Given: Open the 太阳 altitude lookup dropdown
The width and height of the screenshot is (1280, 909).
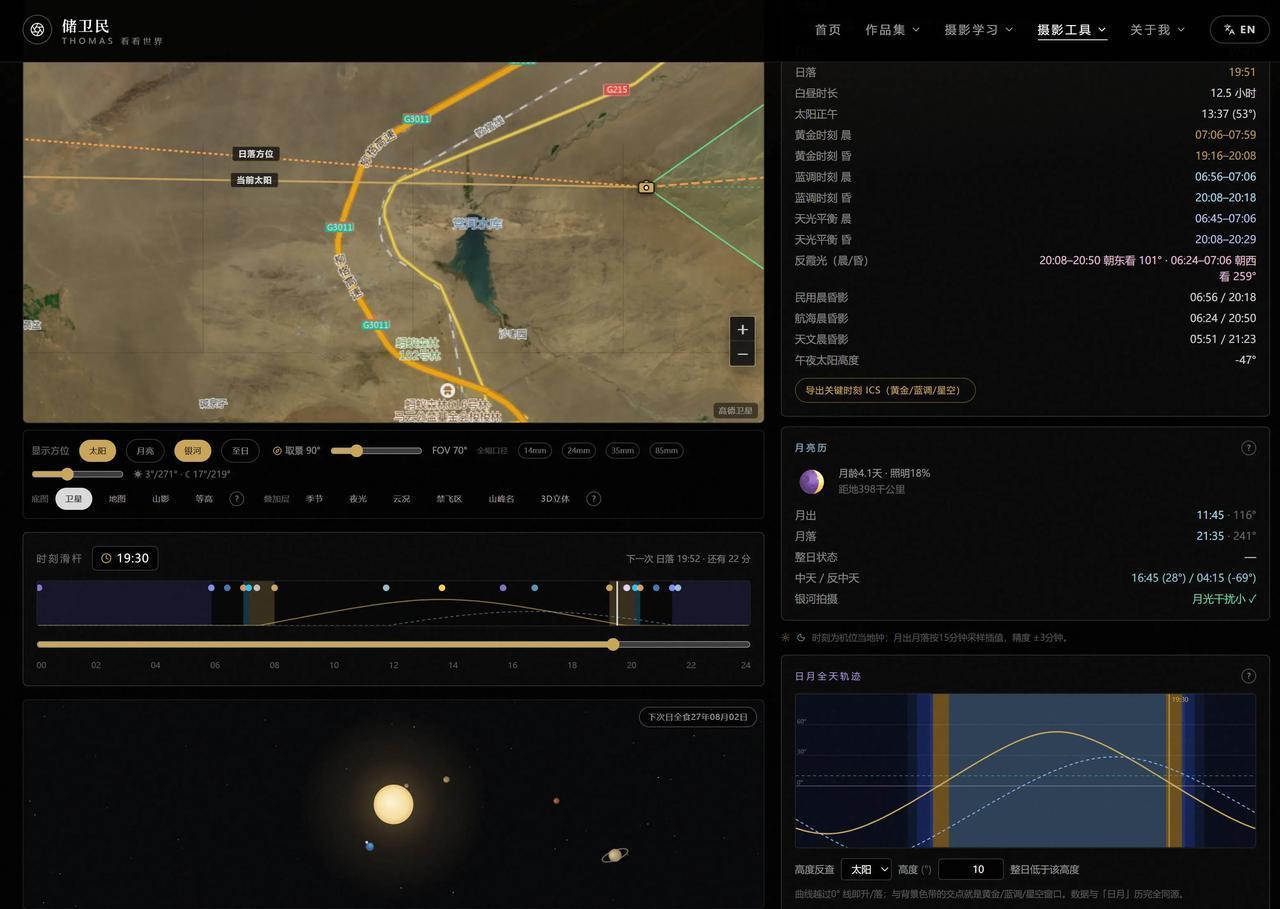Looking at the screenshot, I should 865,870.
